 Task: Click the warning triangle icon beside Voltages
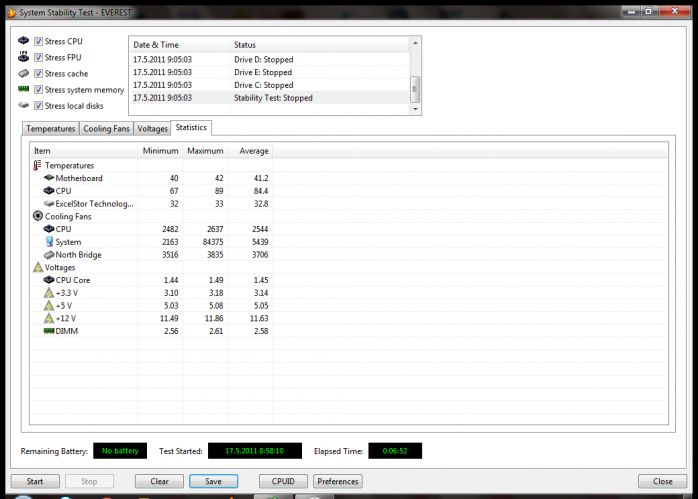pyautogui.click(x=38, y=267)
